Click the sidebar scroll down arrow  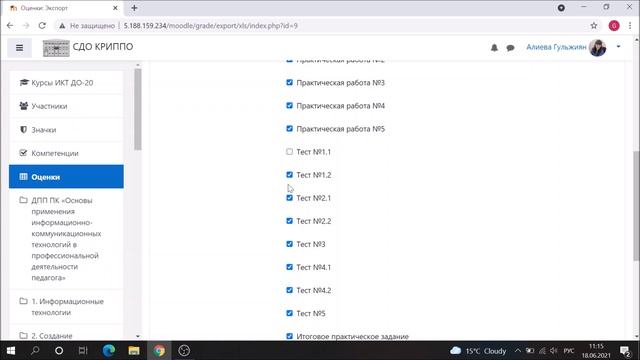[138, 336]
